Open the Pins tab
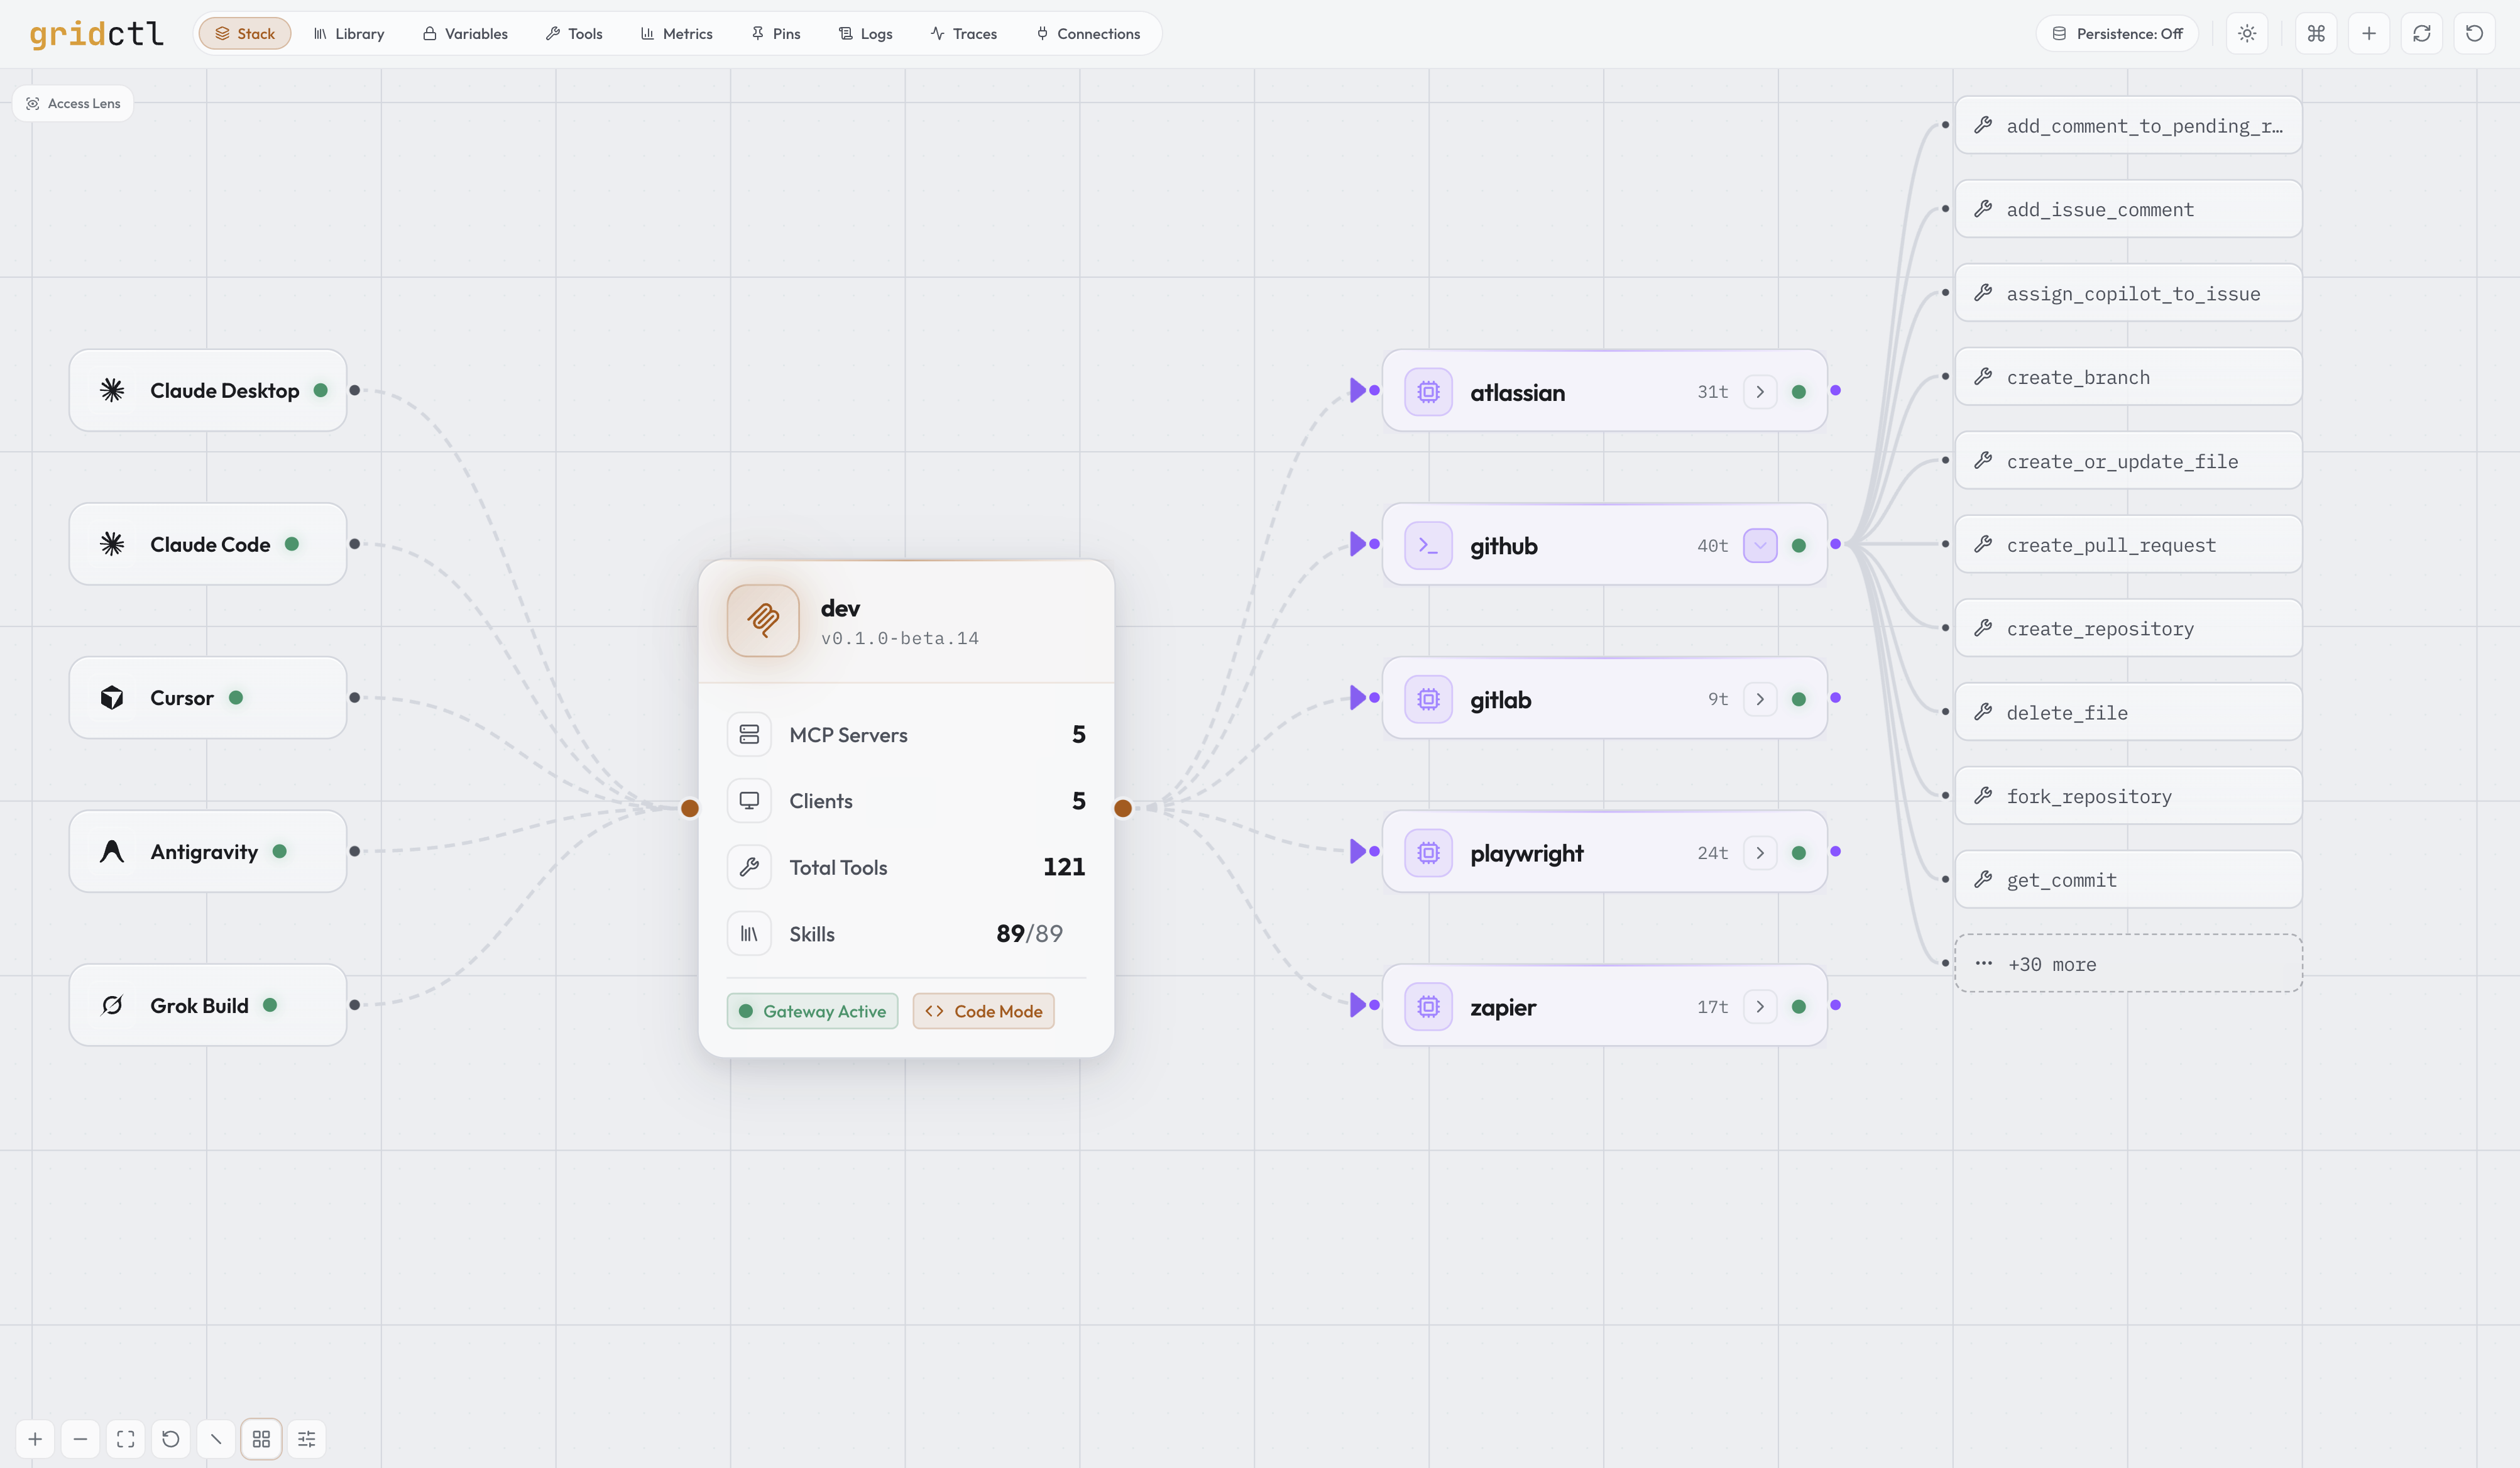The width and height of the screenshot is (2520, 1468). coord(776,34)
